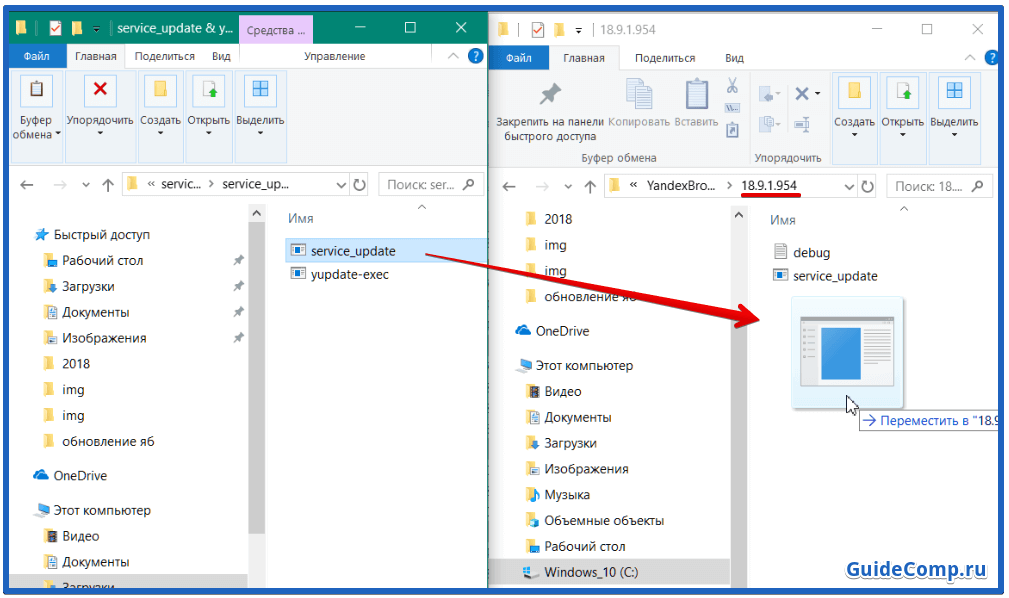Viewport: 1009px width, 598px height.
Task: Switch to Поделиться tab in right window
Action: pyautogui.click(x=665, y=58)
